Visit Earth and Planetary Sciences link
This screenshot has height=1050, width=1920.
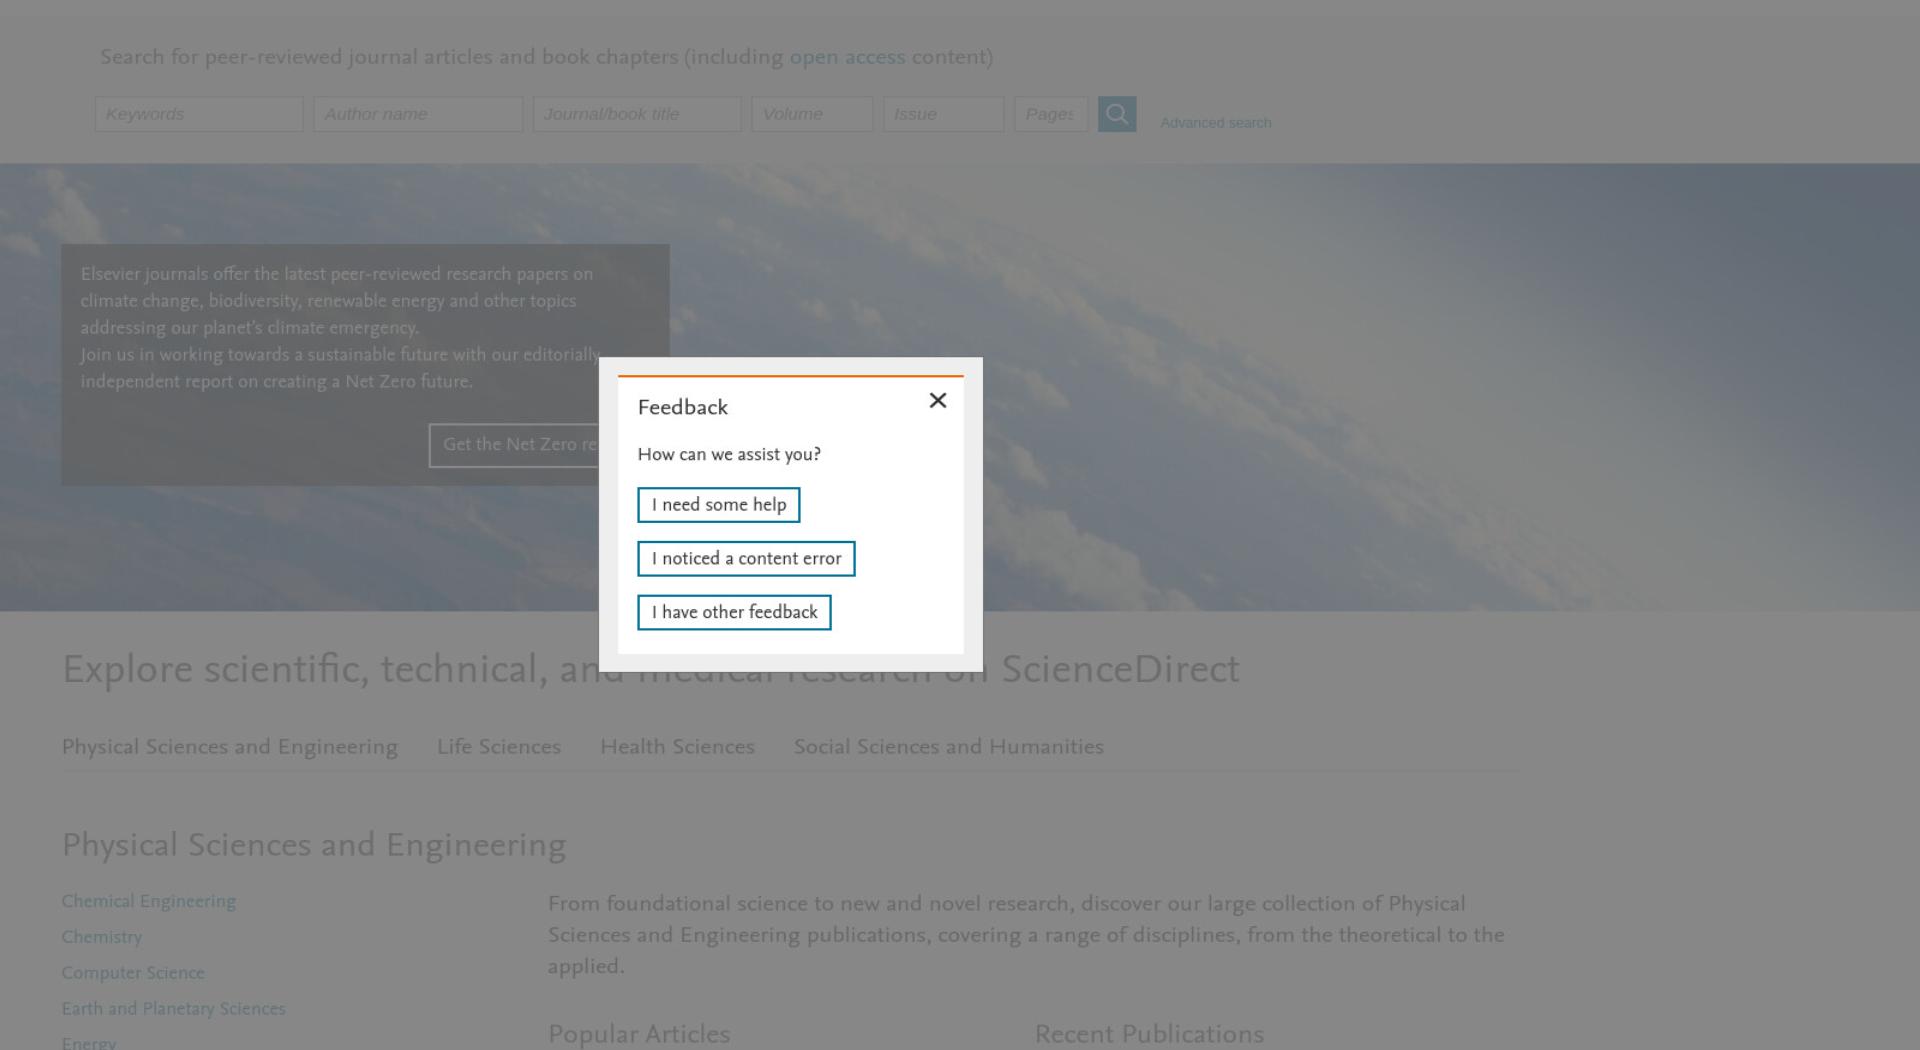click(x=174, y=1009)
